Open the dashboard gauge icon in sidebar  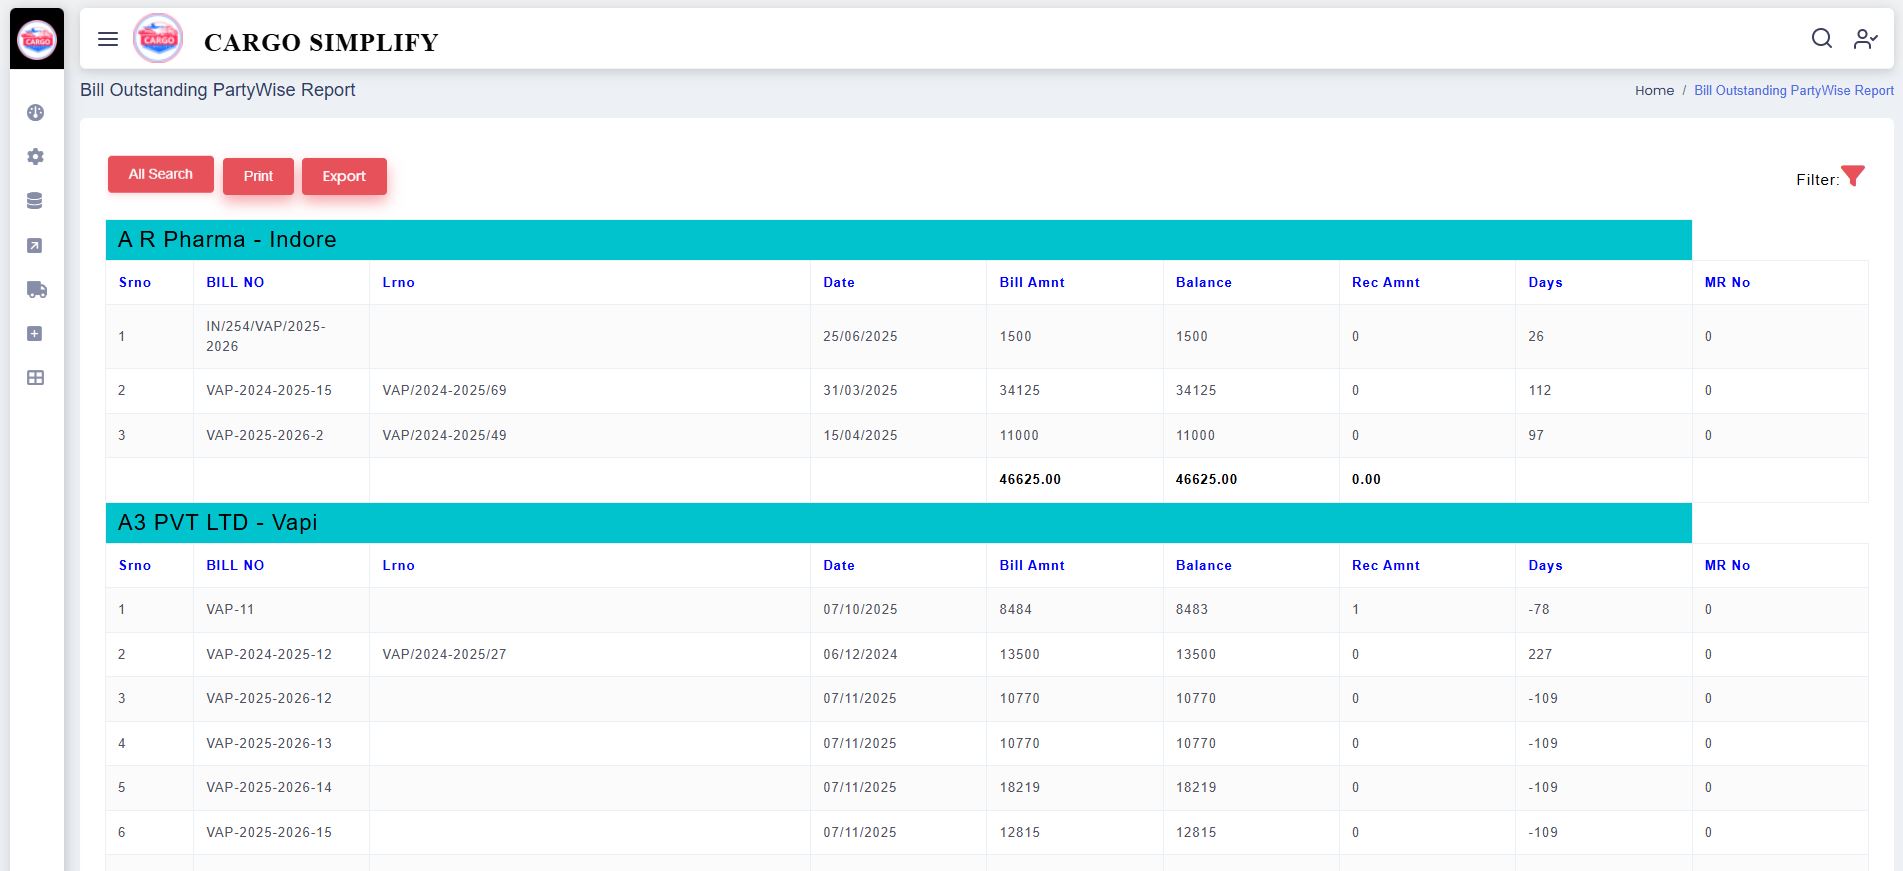tap(36, 113)
